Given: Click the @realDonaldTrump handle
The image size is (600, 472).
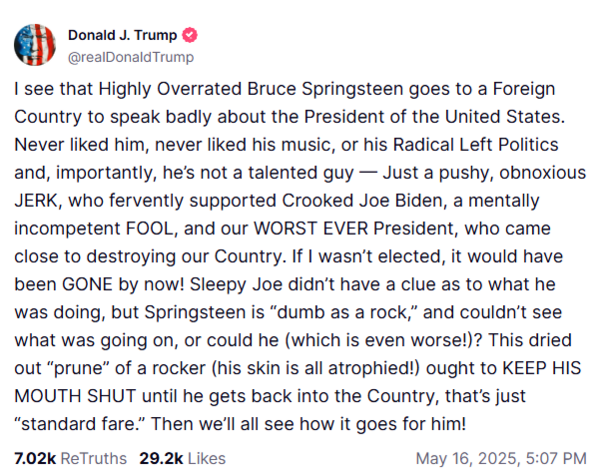Looking at the screenshot, I should (x=131, y=57).
